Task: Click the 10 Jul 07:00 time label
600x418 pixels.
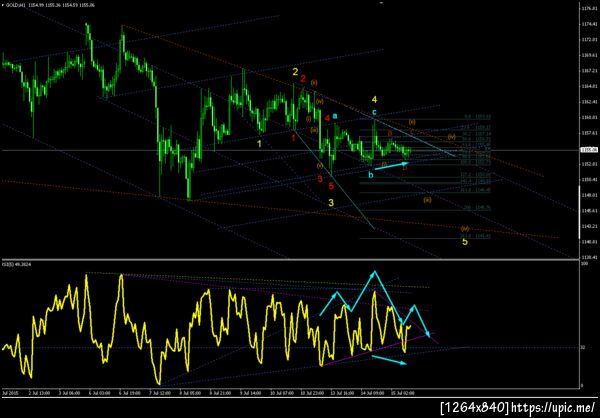Action: [x=280, y=393]
